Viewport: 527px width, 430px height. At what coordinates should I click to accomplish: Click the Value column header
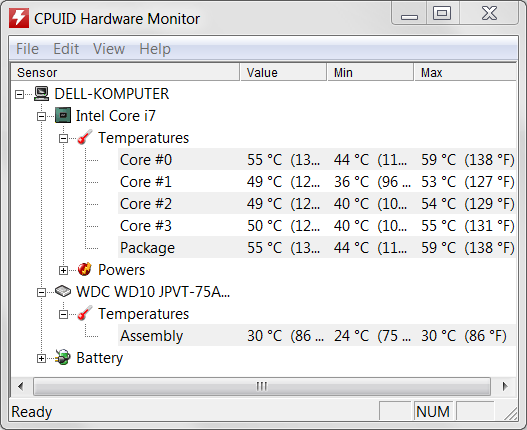(x=283, y=73)
